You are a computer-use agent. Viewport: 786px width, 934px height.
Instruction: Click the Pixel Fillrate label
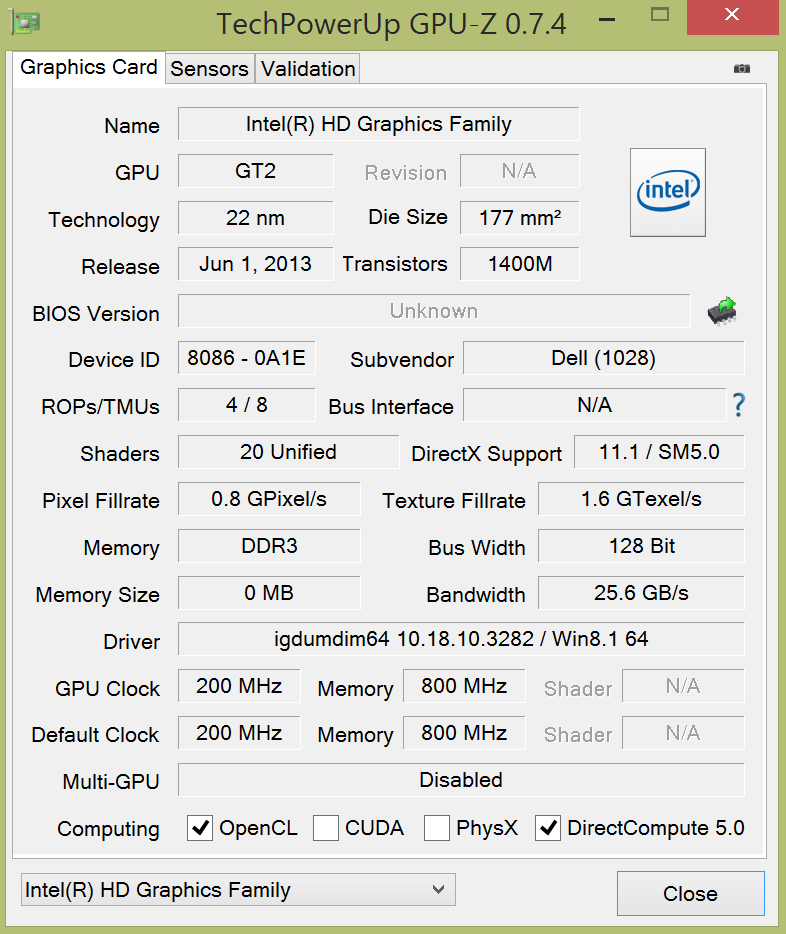coord(101,501)
